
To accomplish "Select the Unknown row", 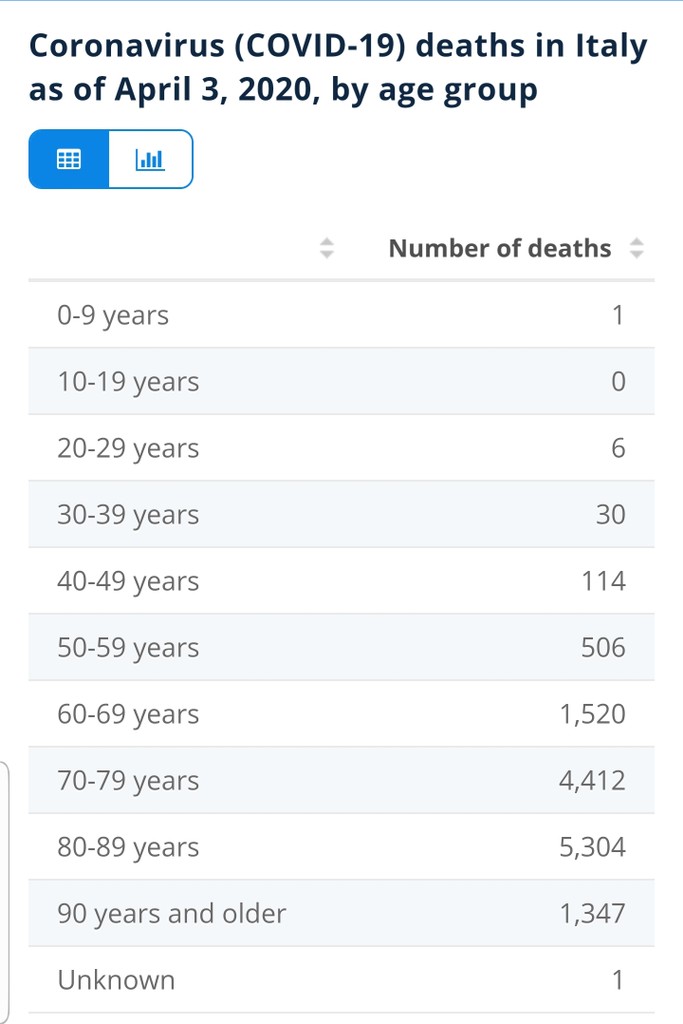I will [x=342, y=980].
